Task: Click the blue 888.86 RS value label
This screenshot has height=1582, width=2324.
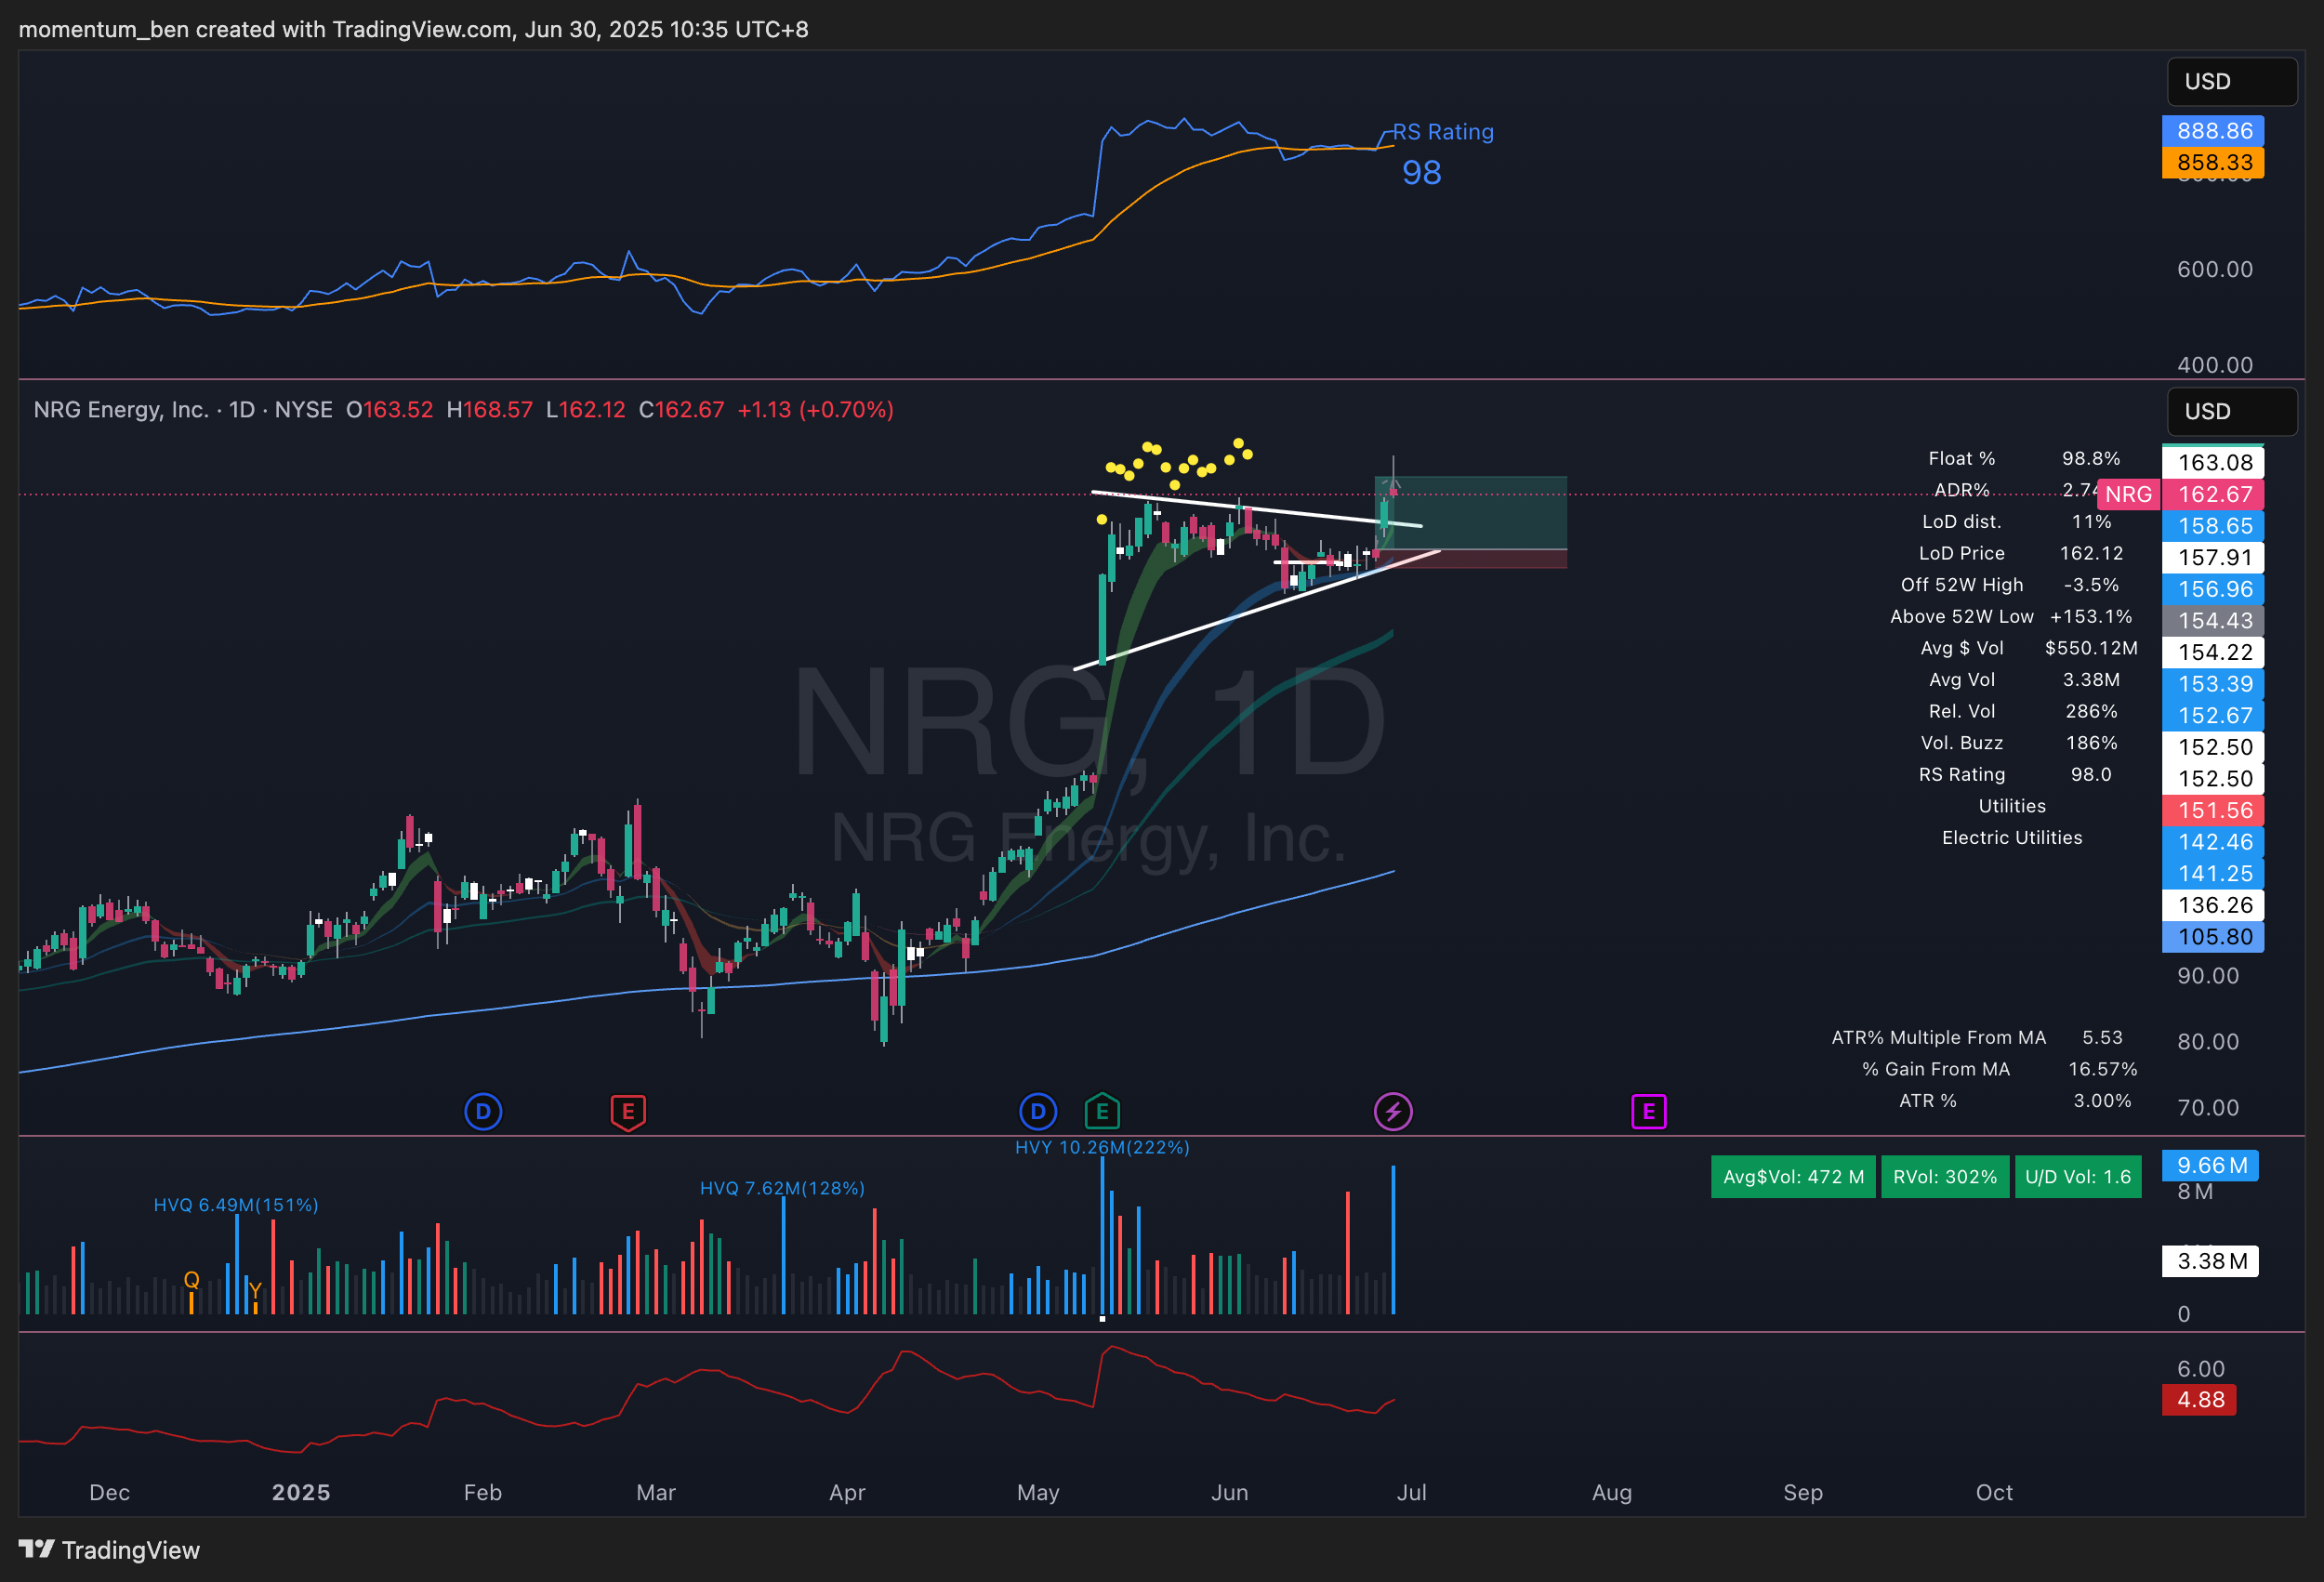Action: (2213, 131)
